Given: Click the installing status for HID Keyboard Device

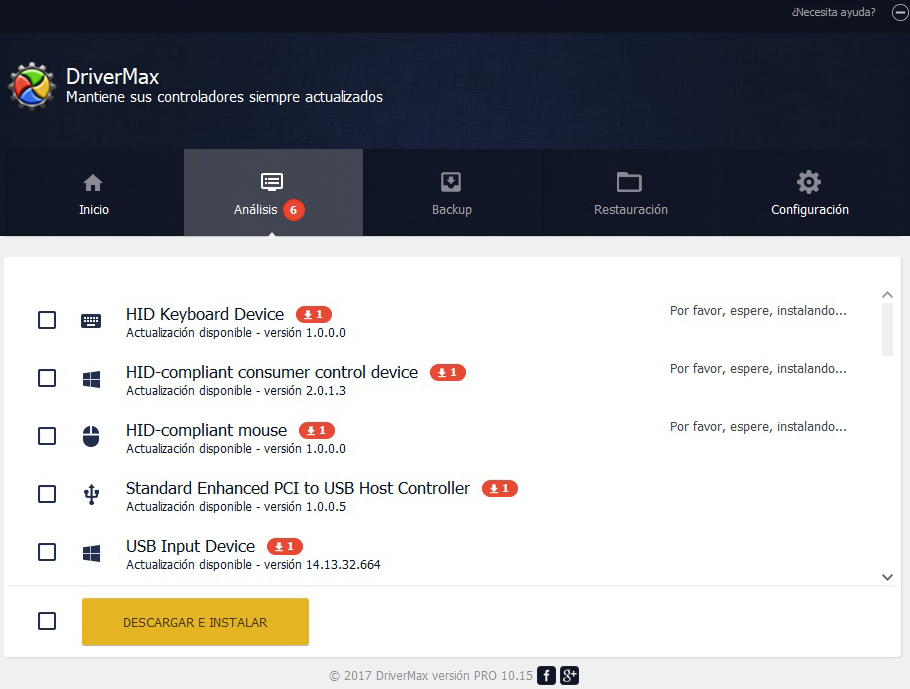Looking at the screenshot, I should coord(758,311).
